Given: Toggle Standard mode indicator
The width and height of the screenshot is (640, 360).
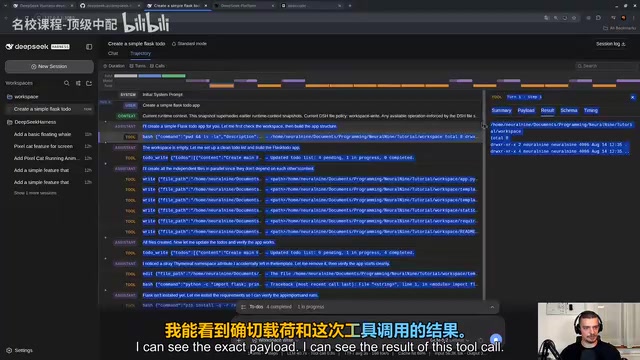Looking at the screenshot, I should click(189, 44).
